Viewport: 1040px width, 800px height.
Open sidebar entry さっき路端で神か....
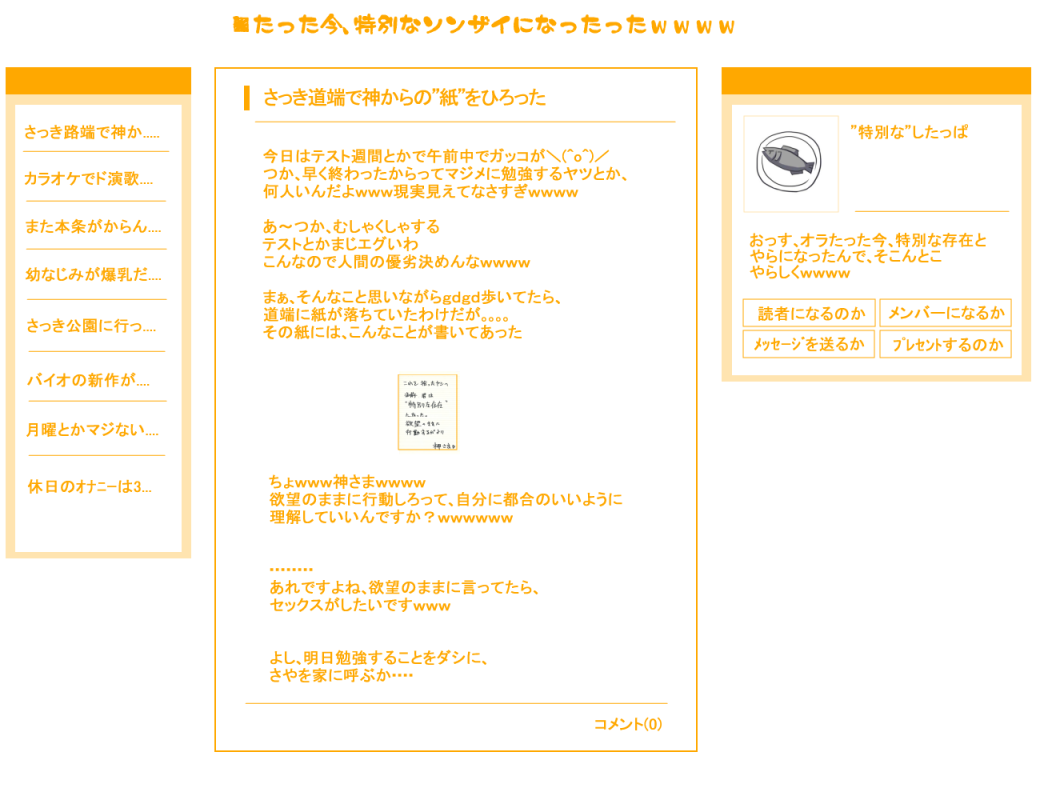point(92,132)
